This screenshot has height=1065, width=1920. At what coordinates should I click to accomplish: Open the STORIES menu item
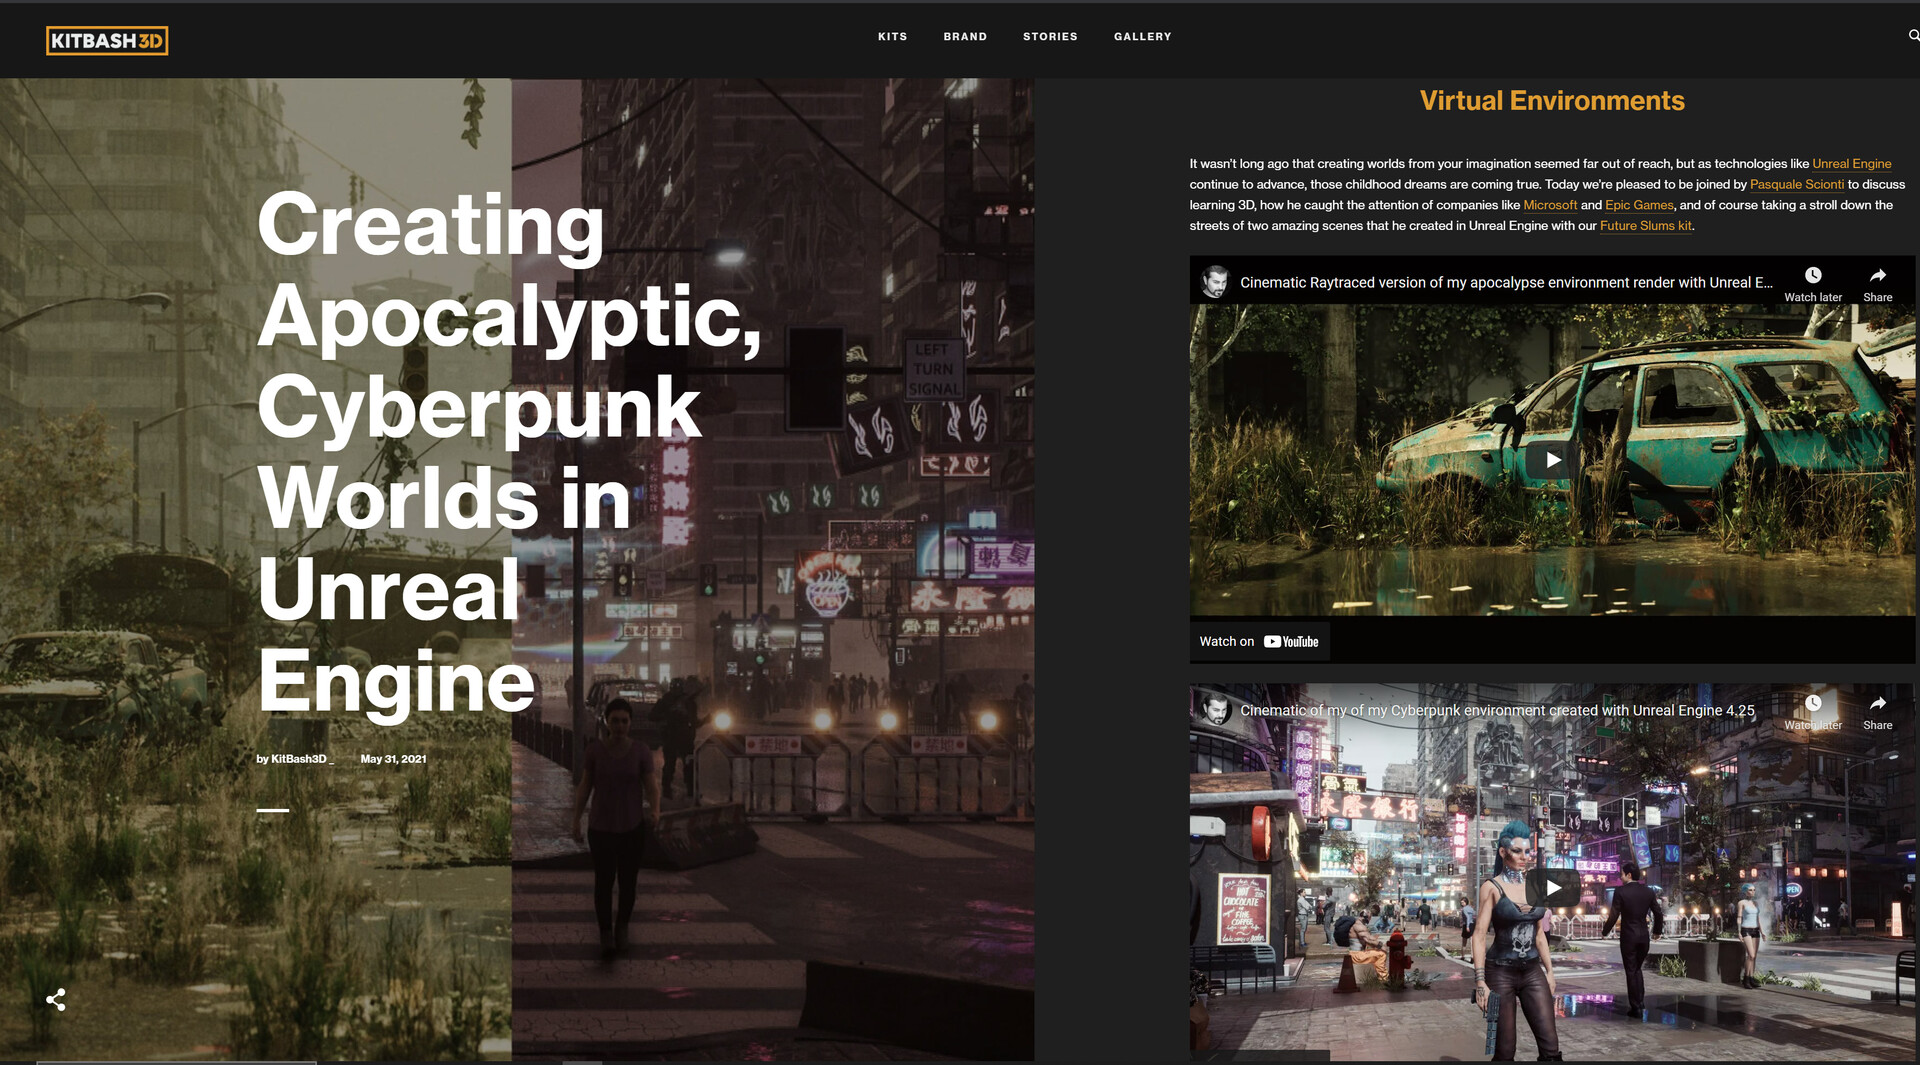[x=1050, y=36]
